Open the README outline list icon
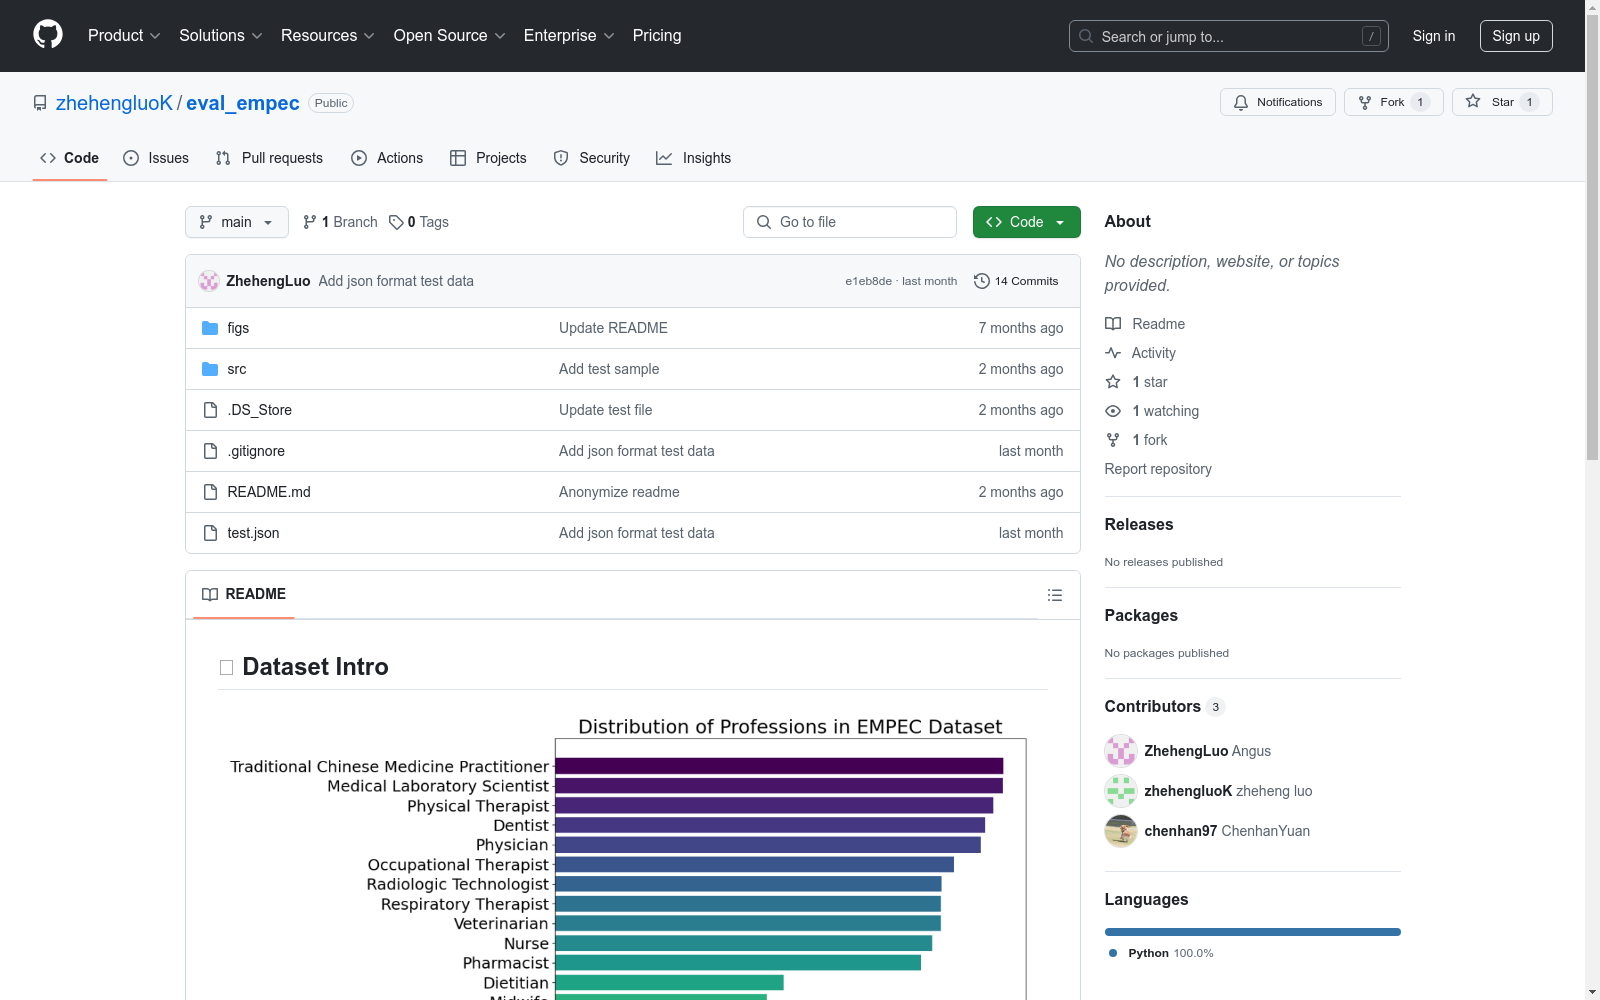Screen dimensions: 1600x1000 click(1055, 595)
